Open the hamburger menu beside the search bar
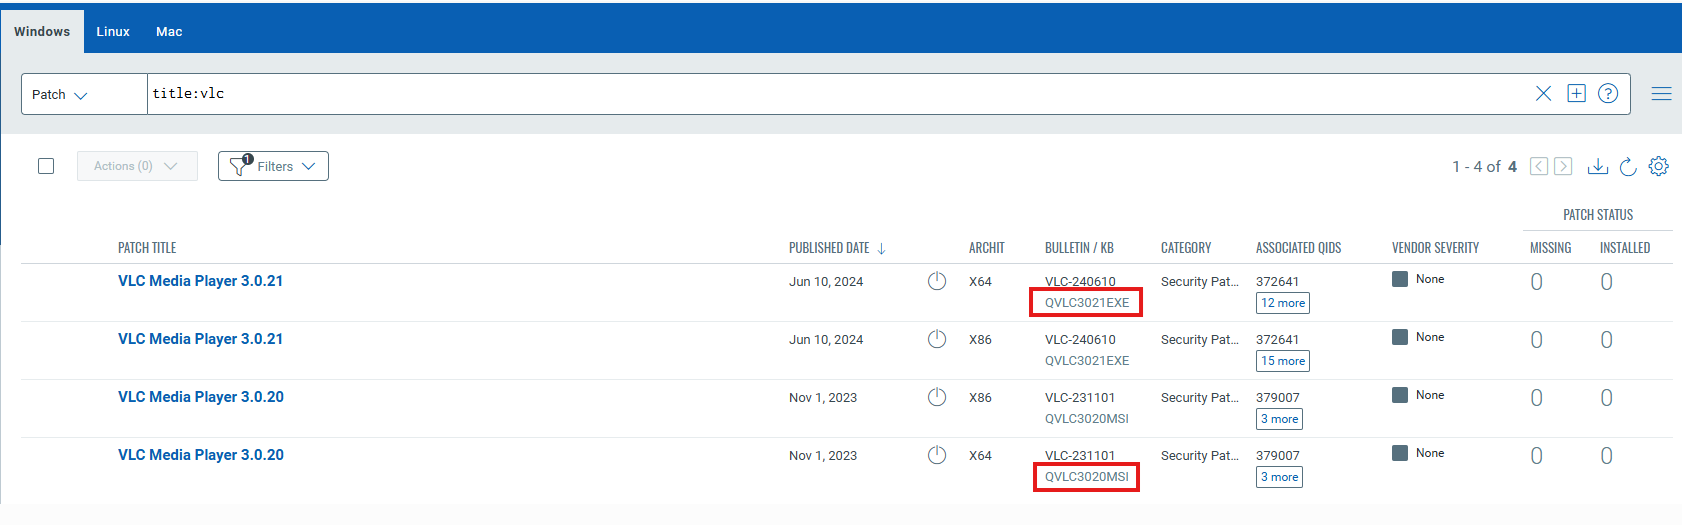The height and width of the screenshot is (525, 1682). click(x=1661, y=94)
